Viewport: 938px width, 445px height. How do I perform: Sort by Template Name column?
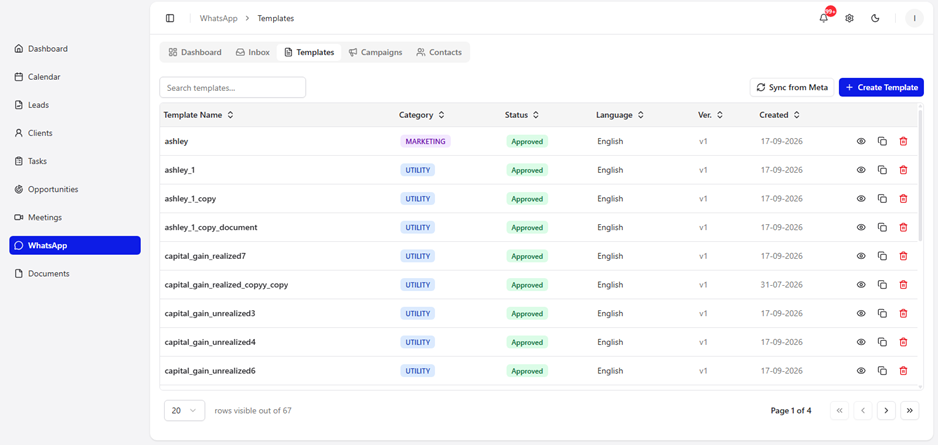(x=199, y=115)
